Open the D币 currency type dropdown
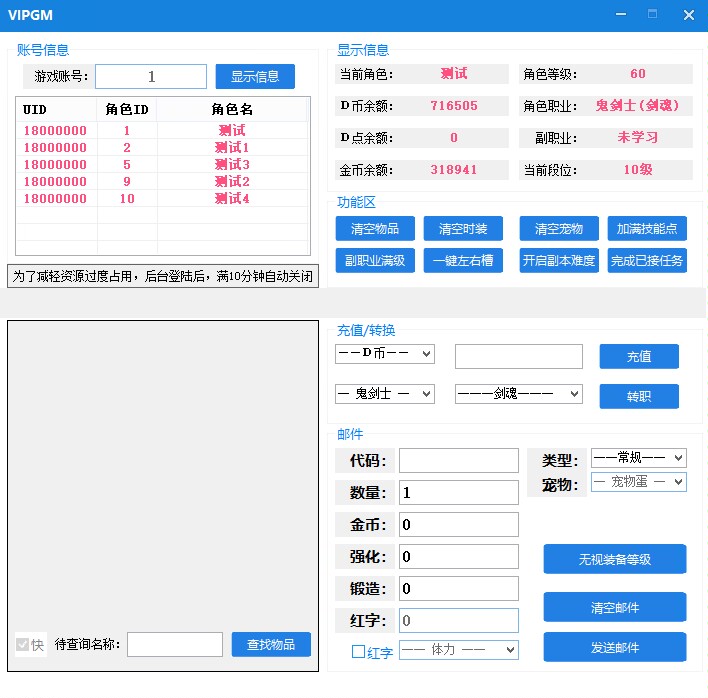Screen dimensions: 708x698 (384, 354)
